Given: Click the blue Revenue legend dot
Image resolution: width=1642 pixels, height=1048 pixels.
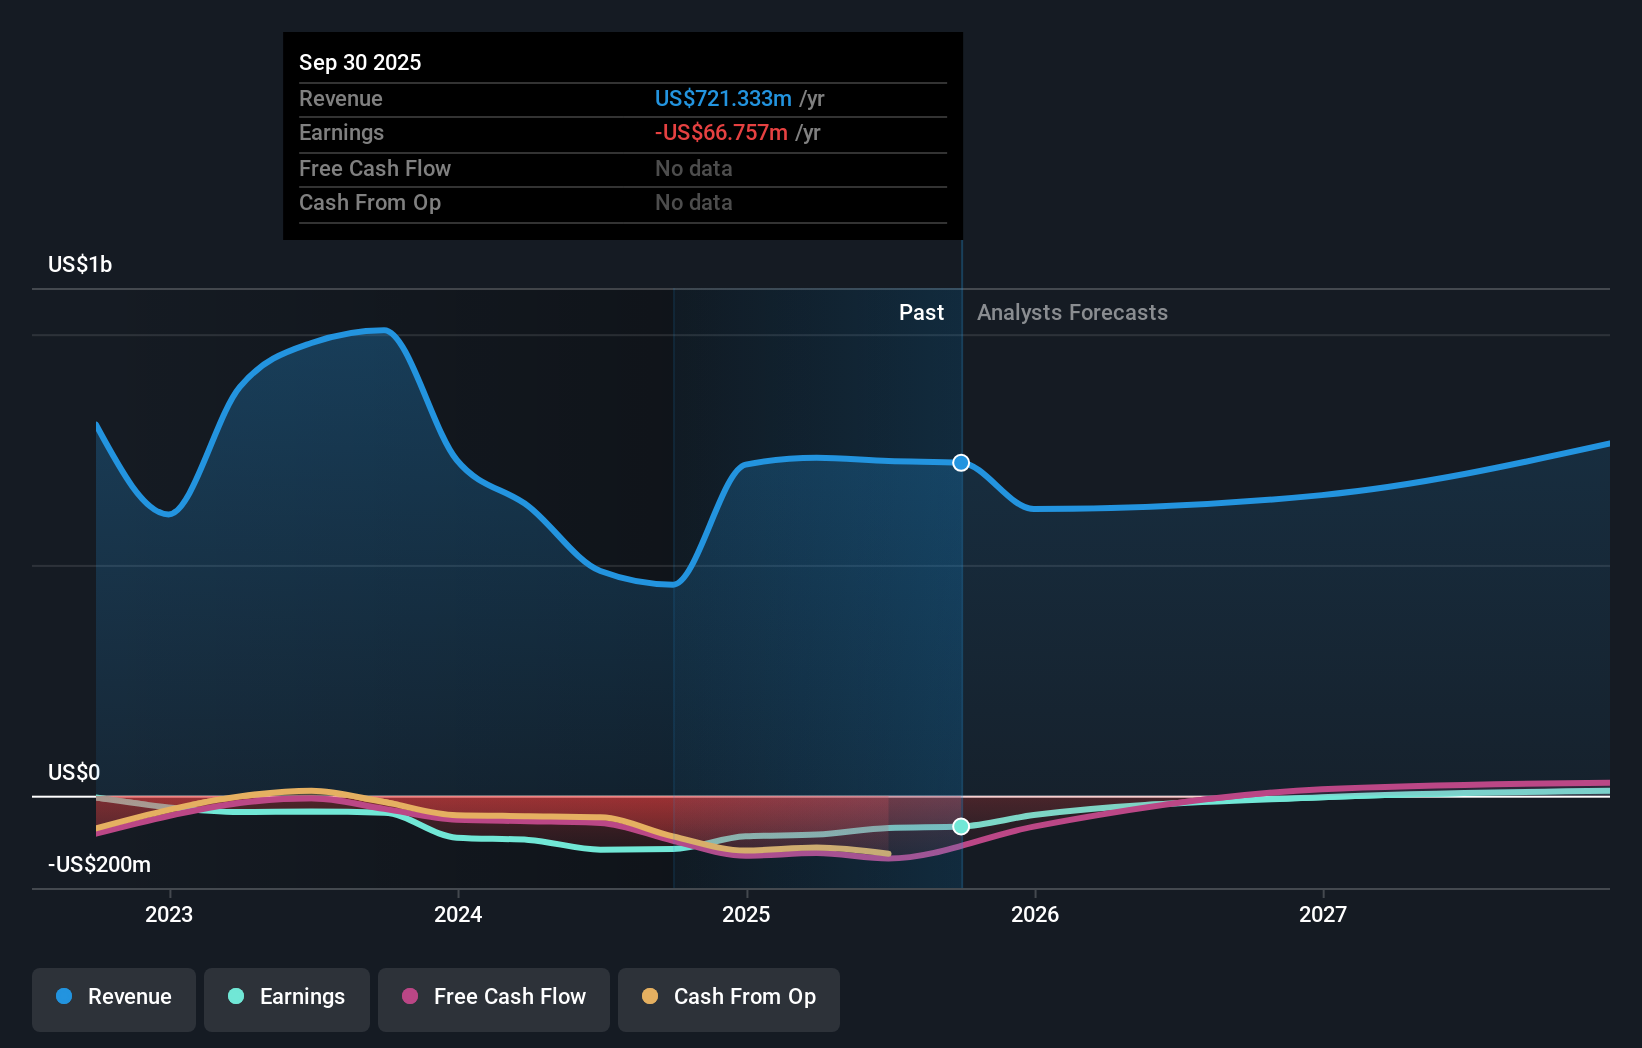Looking at the screenshot, I should pos(64,997).
